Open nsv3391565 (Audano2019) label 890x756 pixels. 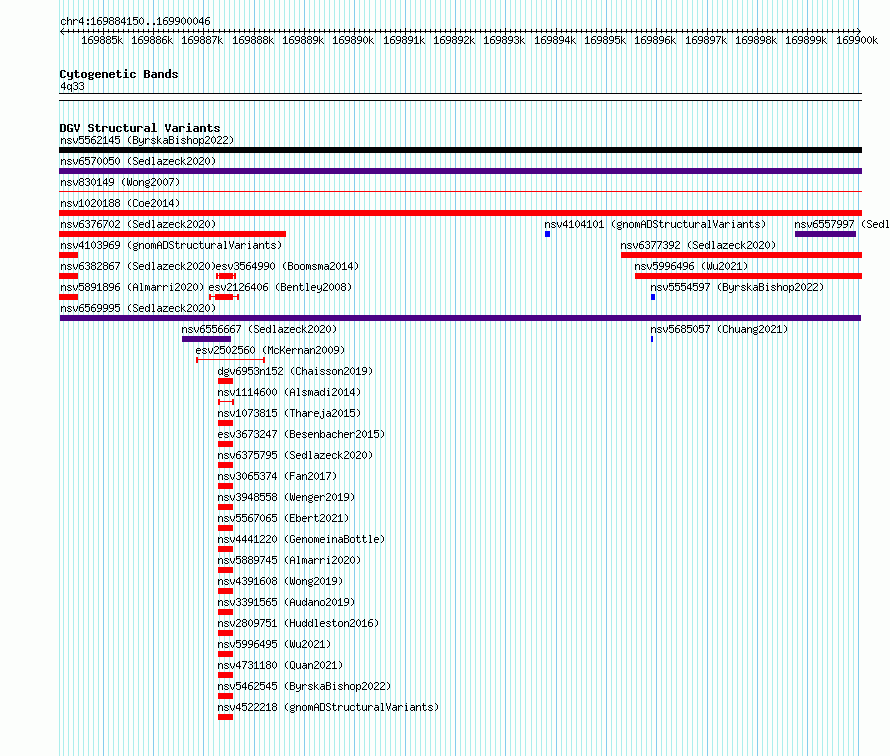[286, 602]
